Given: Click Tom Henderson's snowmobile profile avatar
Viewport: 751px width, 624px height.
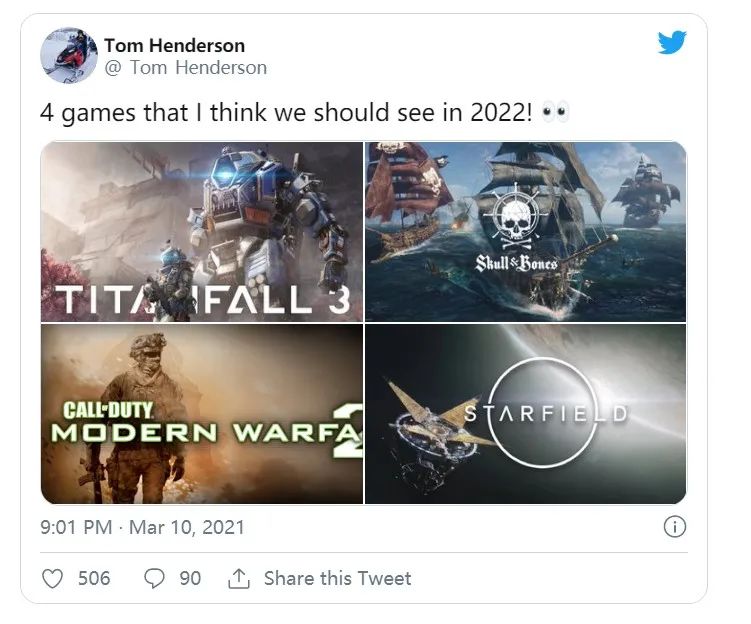Looking at the screenshot, I should [x=68, y=55].
